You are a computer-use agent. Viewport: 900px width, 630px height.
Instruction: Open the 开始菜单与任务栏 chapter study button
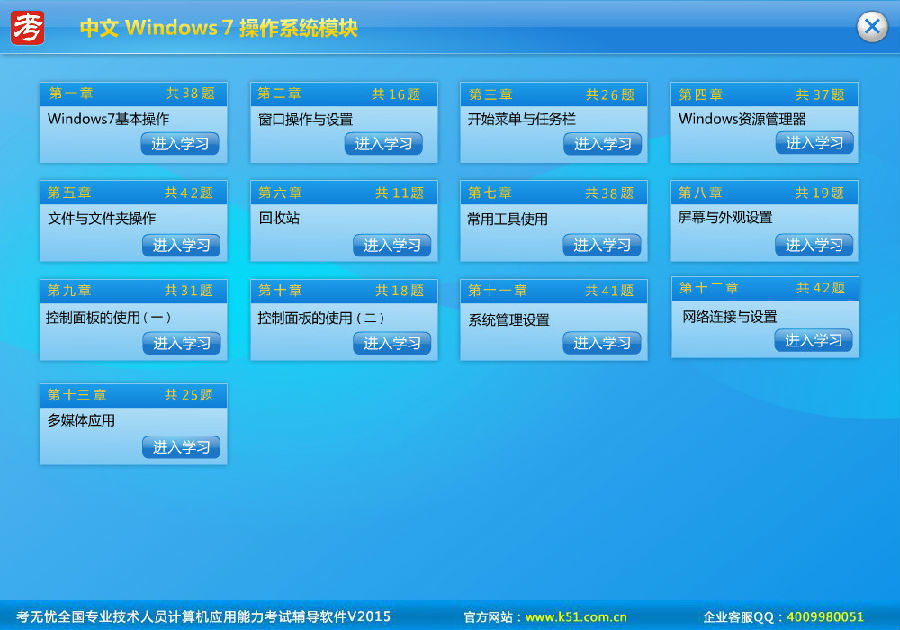point(603,143)
